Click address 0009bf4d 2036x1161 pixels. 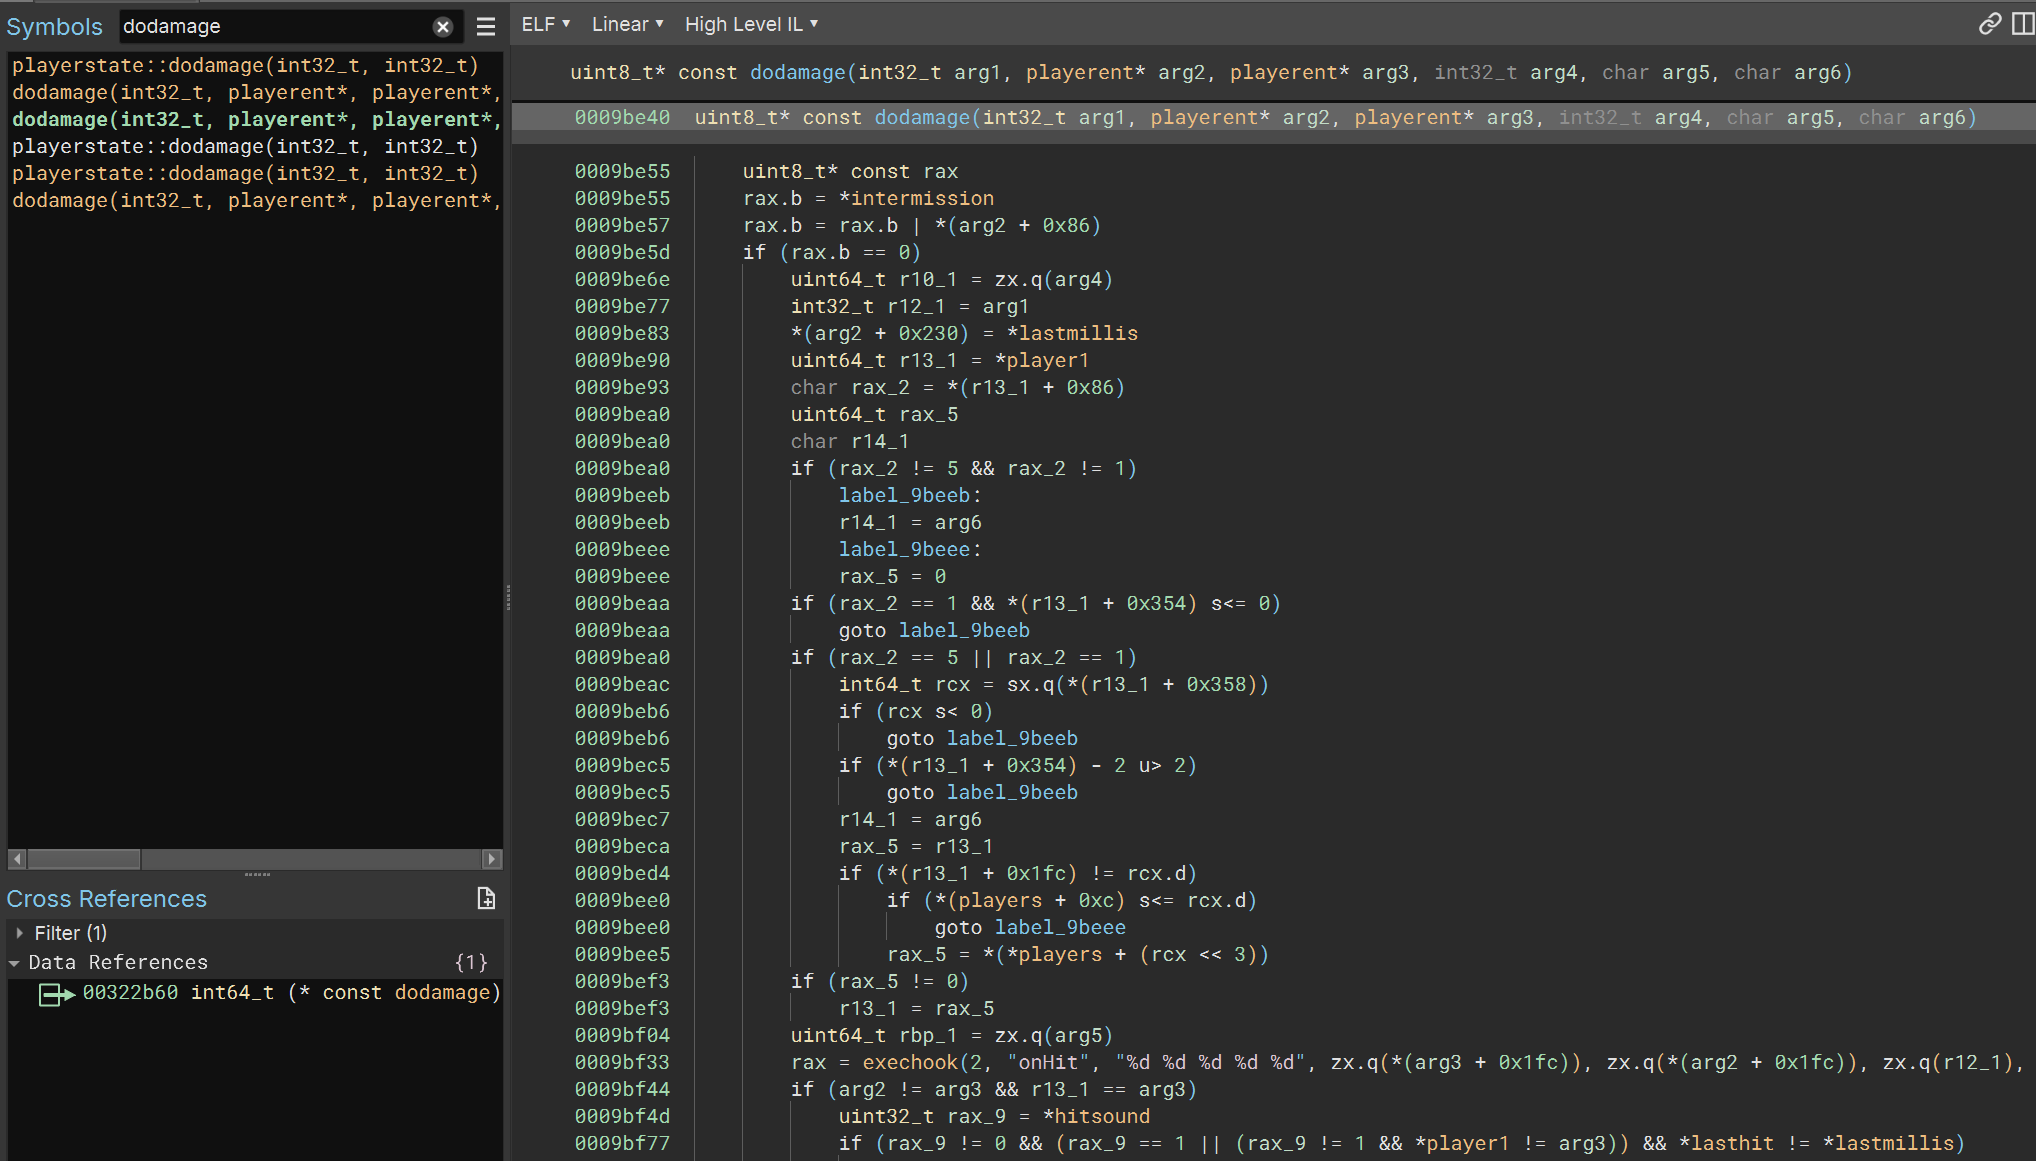click(x=622, y=1116)
